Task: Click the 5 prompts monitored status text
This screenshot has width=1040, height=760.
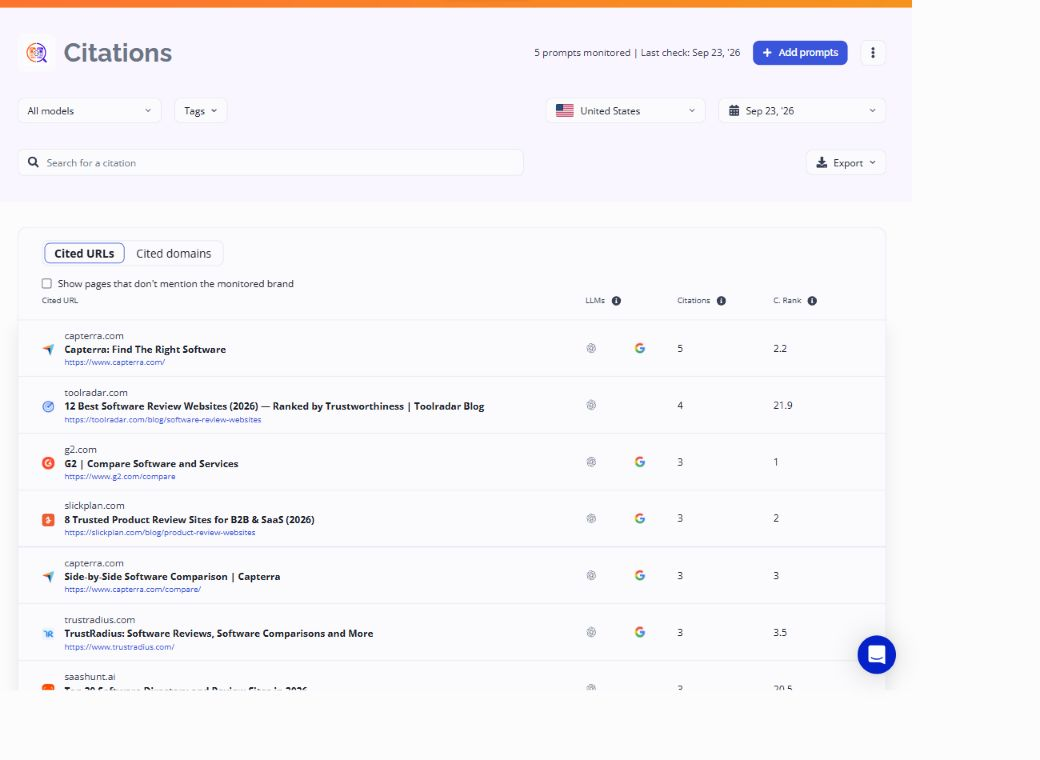Action: [x=582, y=53]
